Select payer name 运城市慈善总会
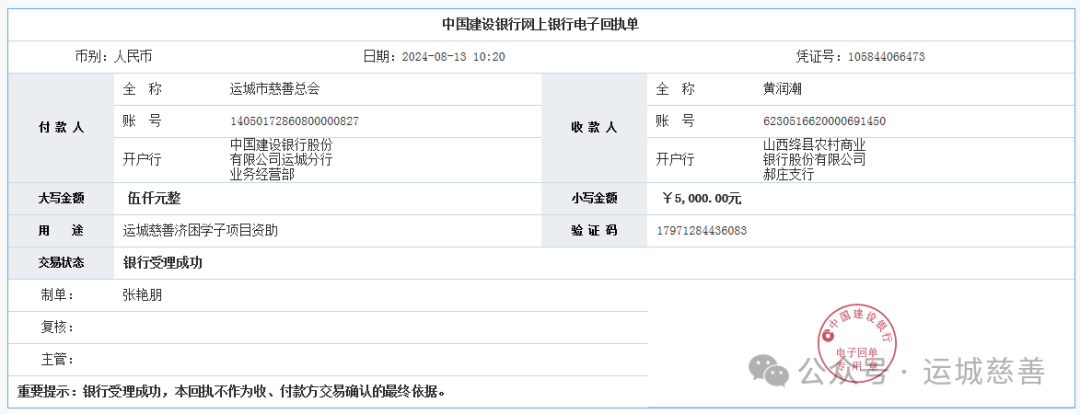This screenshot has width=1080, height=414. tap(274, 89)
